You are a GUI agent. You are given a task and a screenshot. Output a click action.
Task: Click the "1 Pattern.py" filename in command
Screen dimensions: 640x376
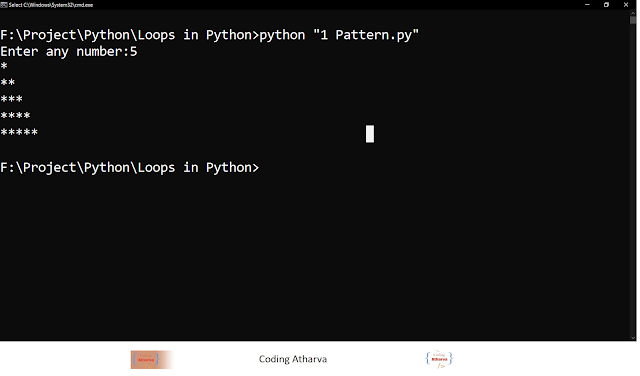click(366, 35)
